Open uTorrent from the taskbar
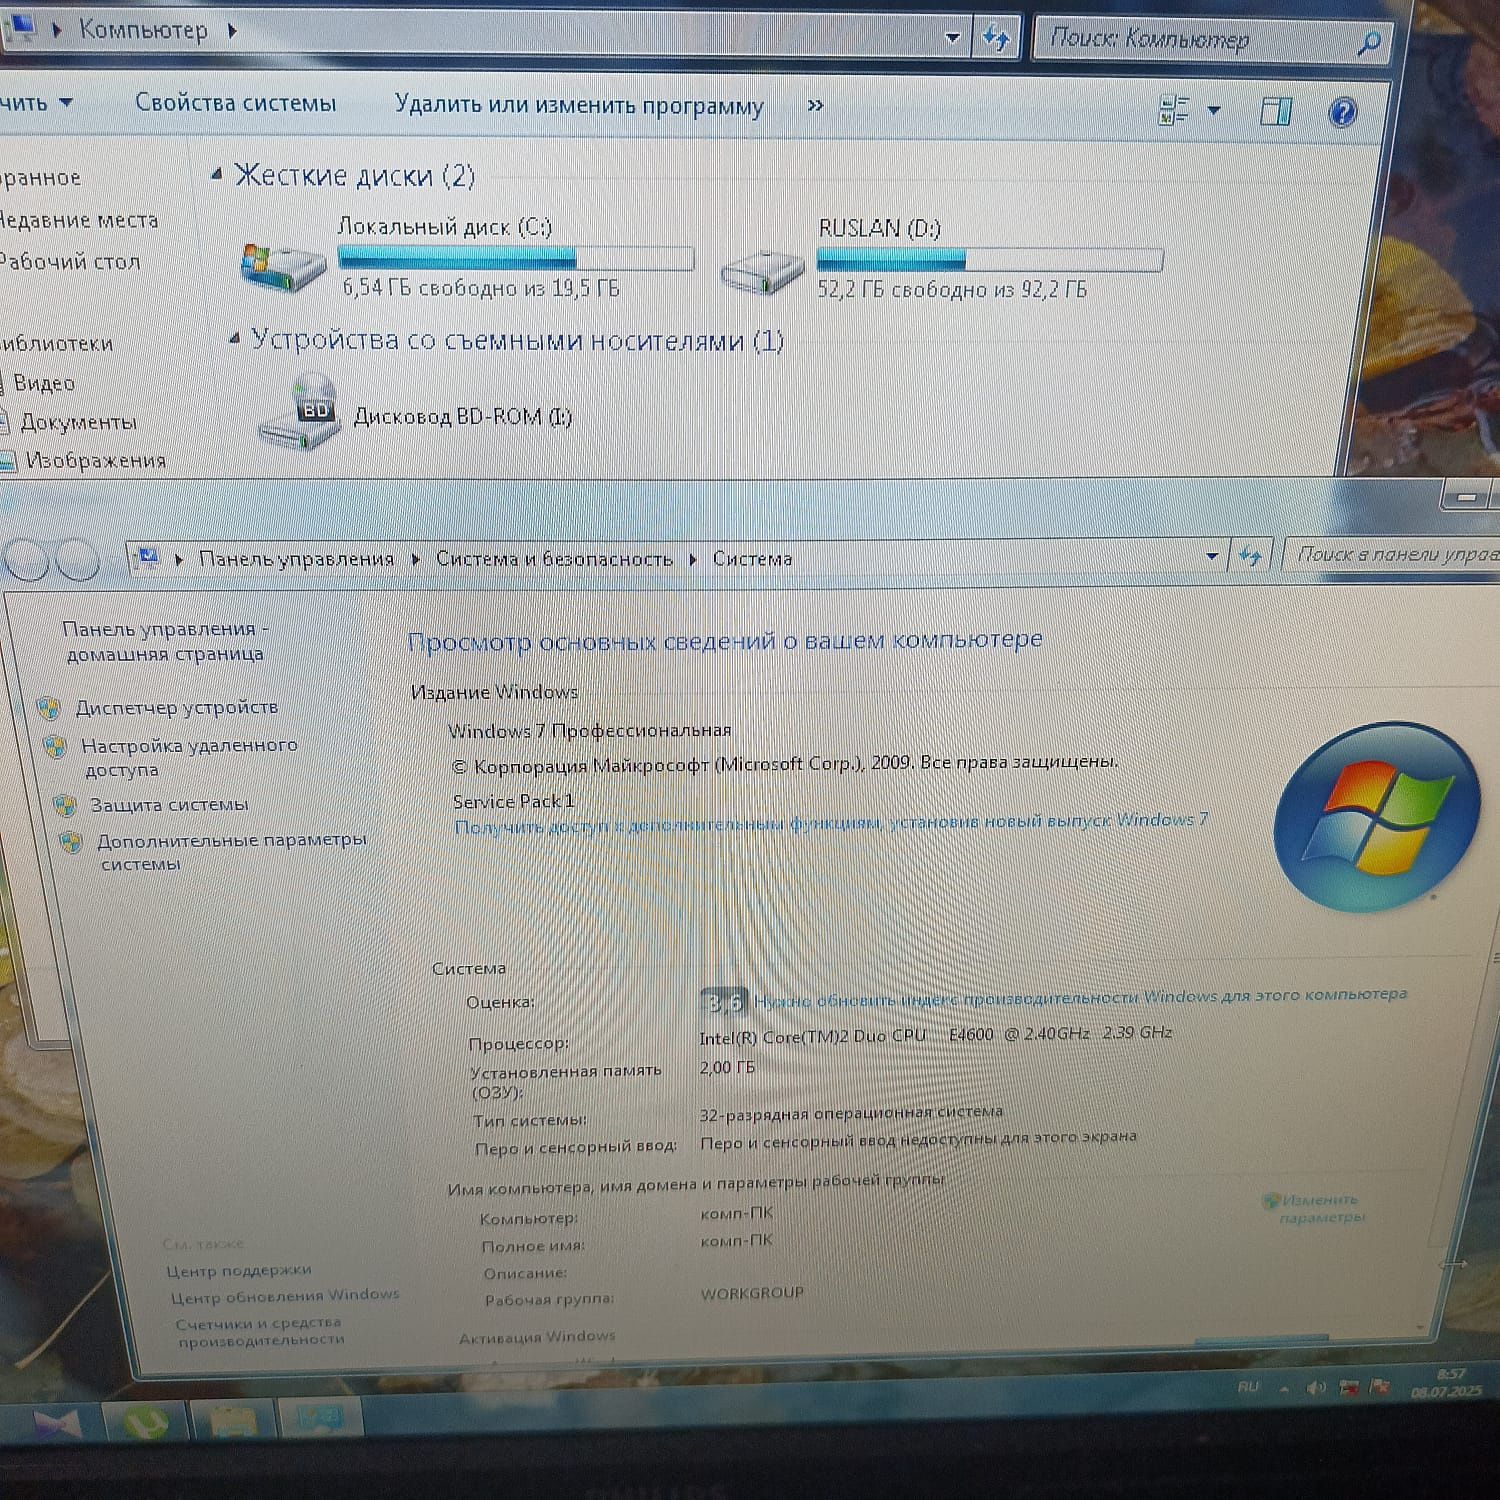The image size is (1500, 1500). (145, 1420)
